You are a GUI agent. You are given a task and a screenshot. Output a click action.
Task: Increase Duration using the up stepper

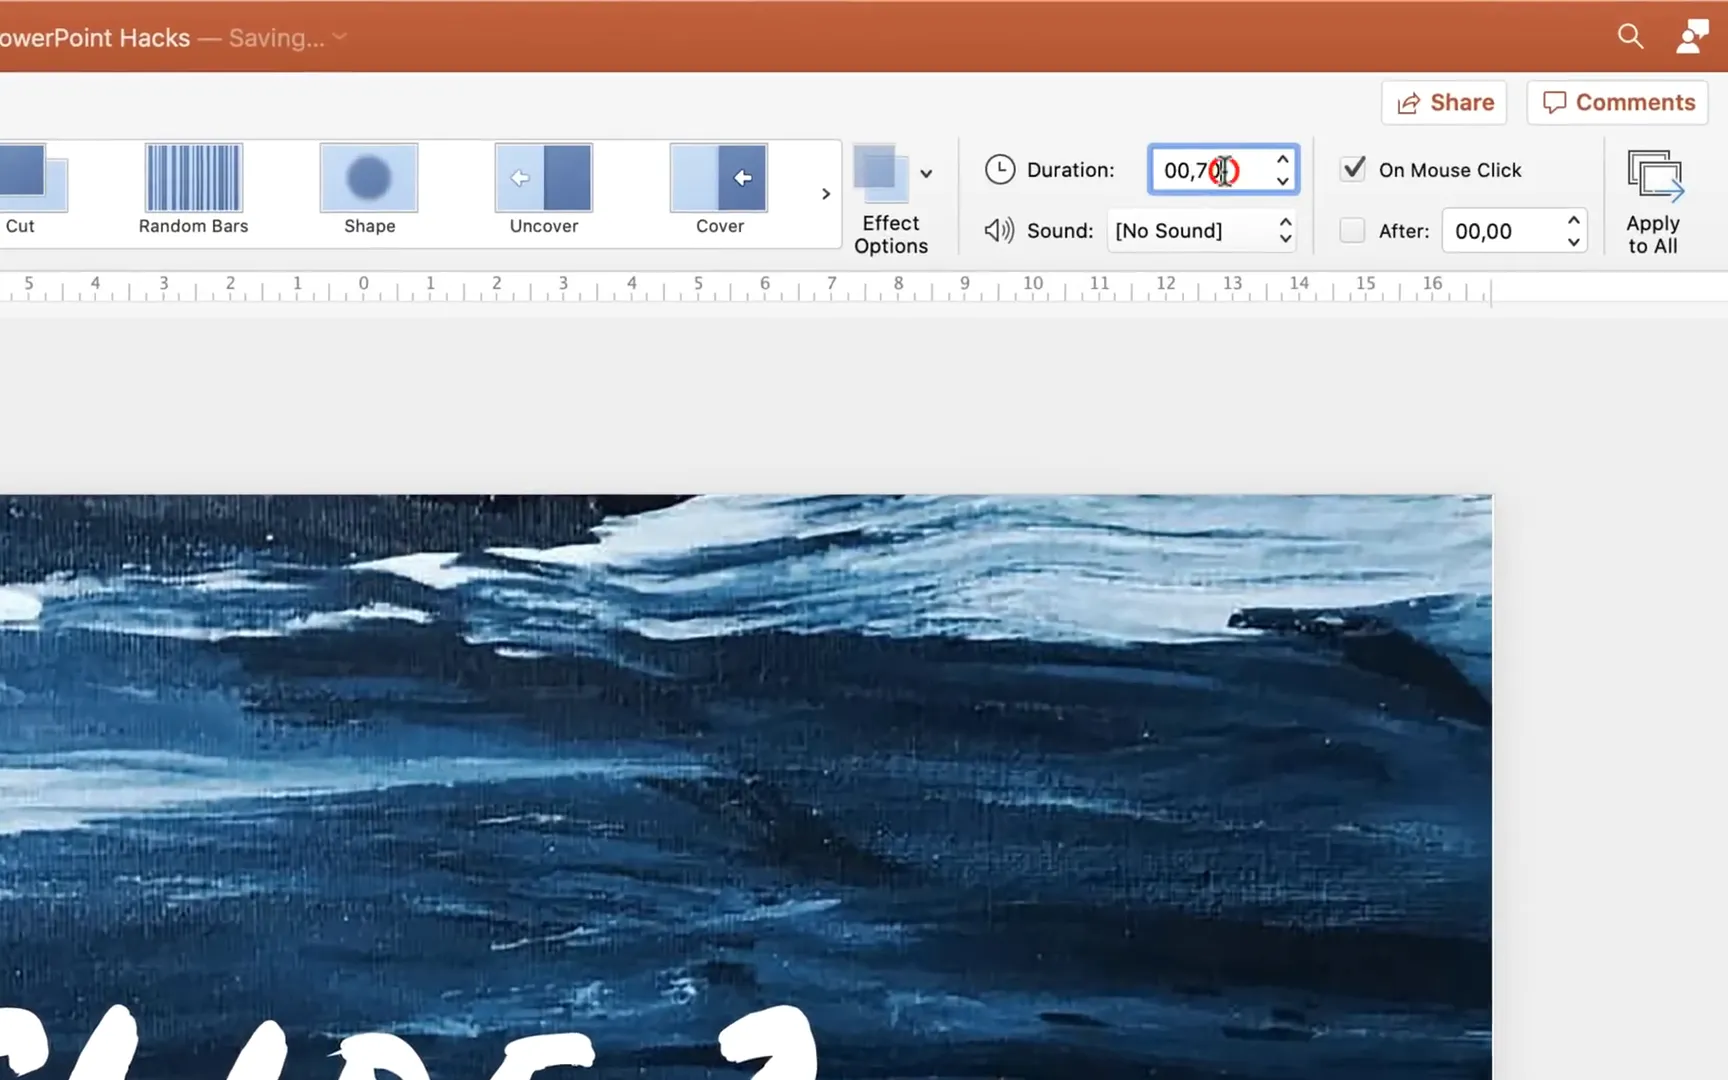point(1283,158)
